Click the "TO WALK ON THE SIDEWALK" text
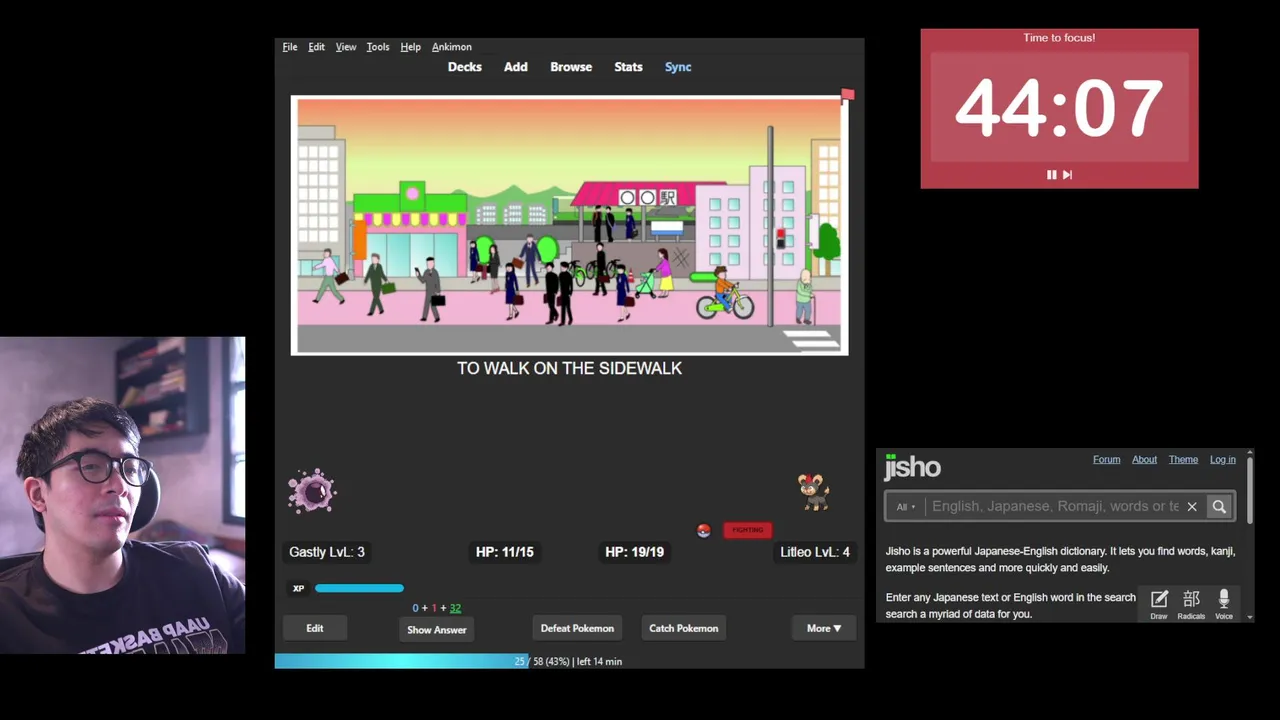 click(x=569, y=369)
